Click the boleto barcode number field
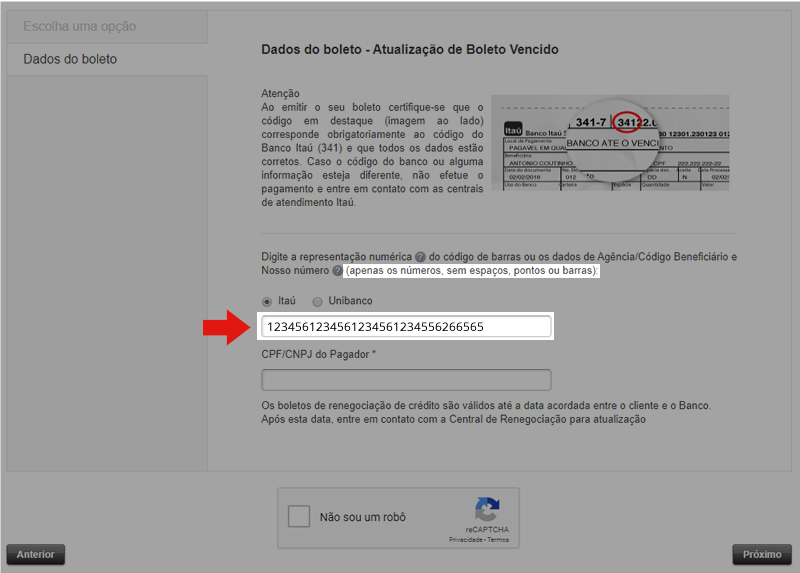This screenshot has height=573, width=800. 406,327
